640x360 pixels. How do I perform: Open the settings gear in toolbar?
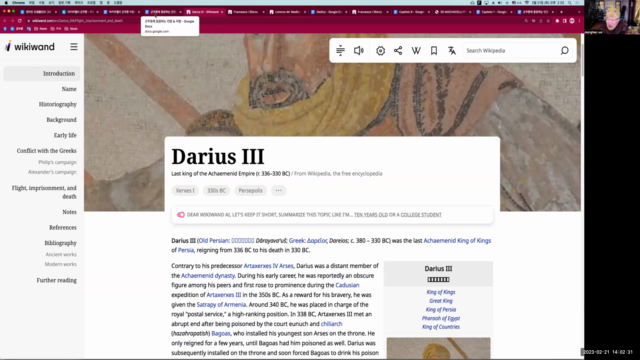(380, 51)
